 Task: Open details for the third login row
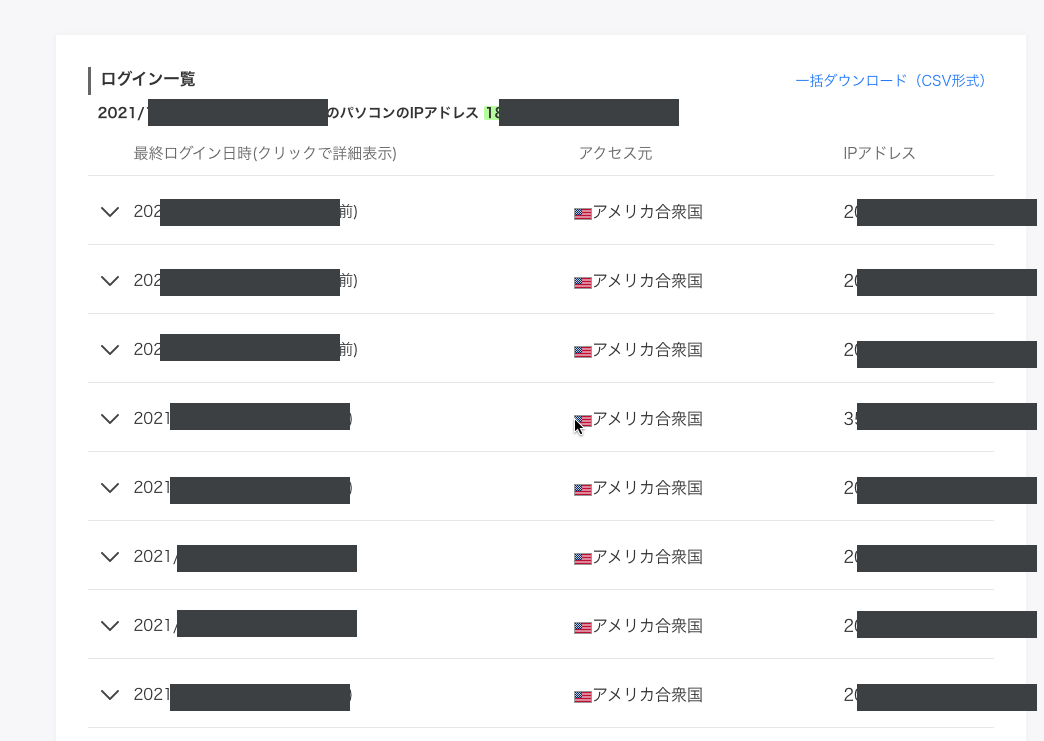pos(110,350)
